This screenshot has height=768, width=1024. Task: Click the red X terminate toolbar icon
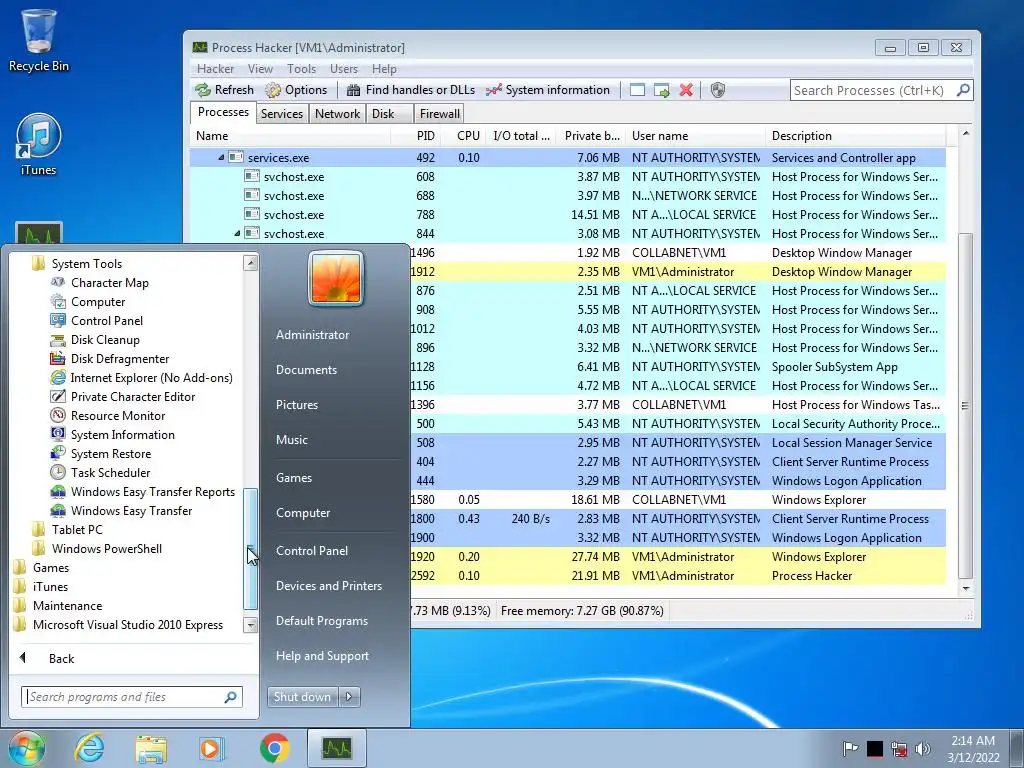pos(686,90)
